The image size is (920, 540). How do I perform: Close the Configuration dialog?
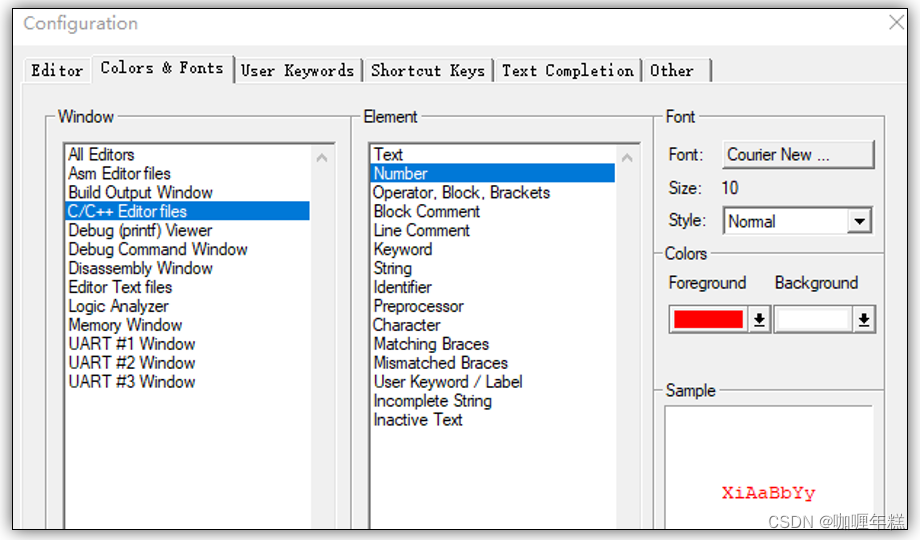tap(897, 23)
